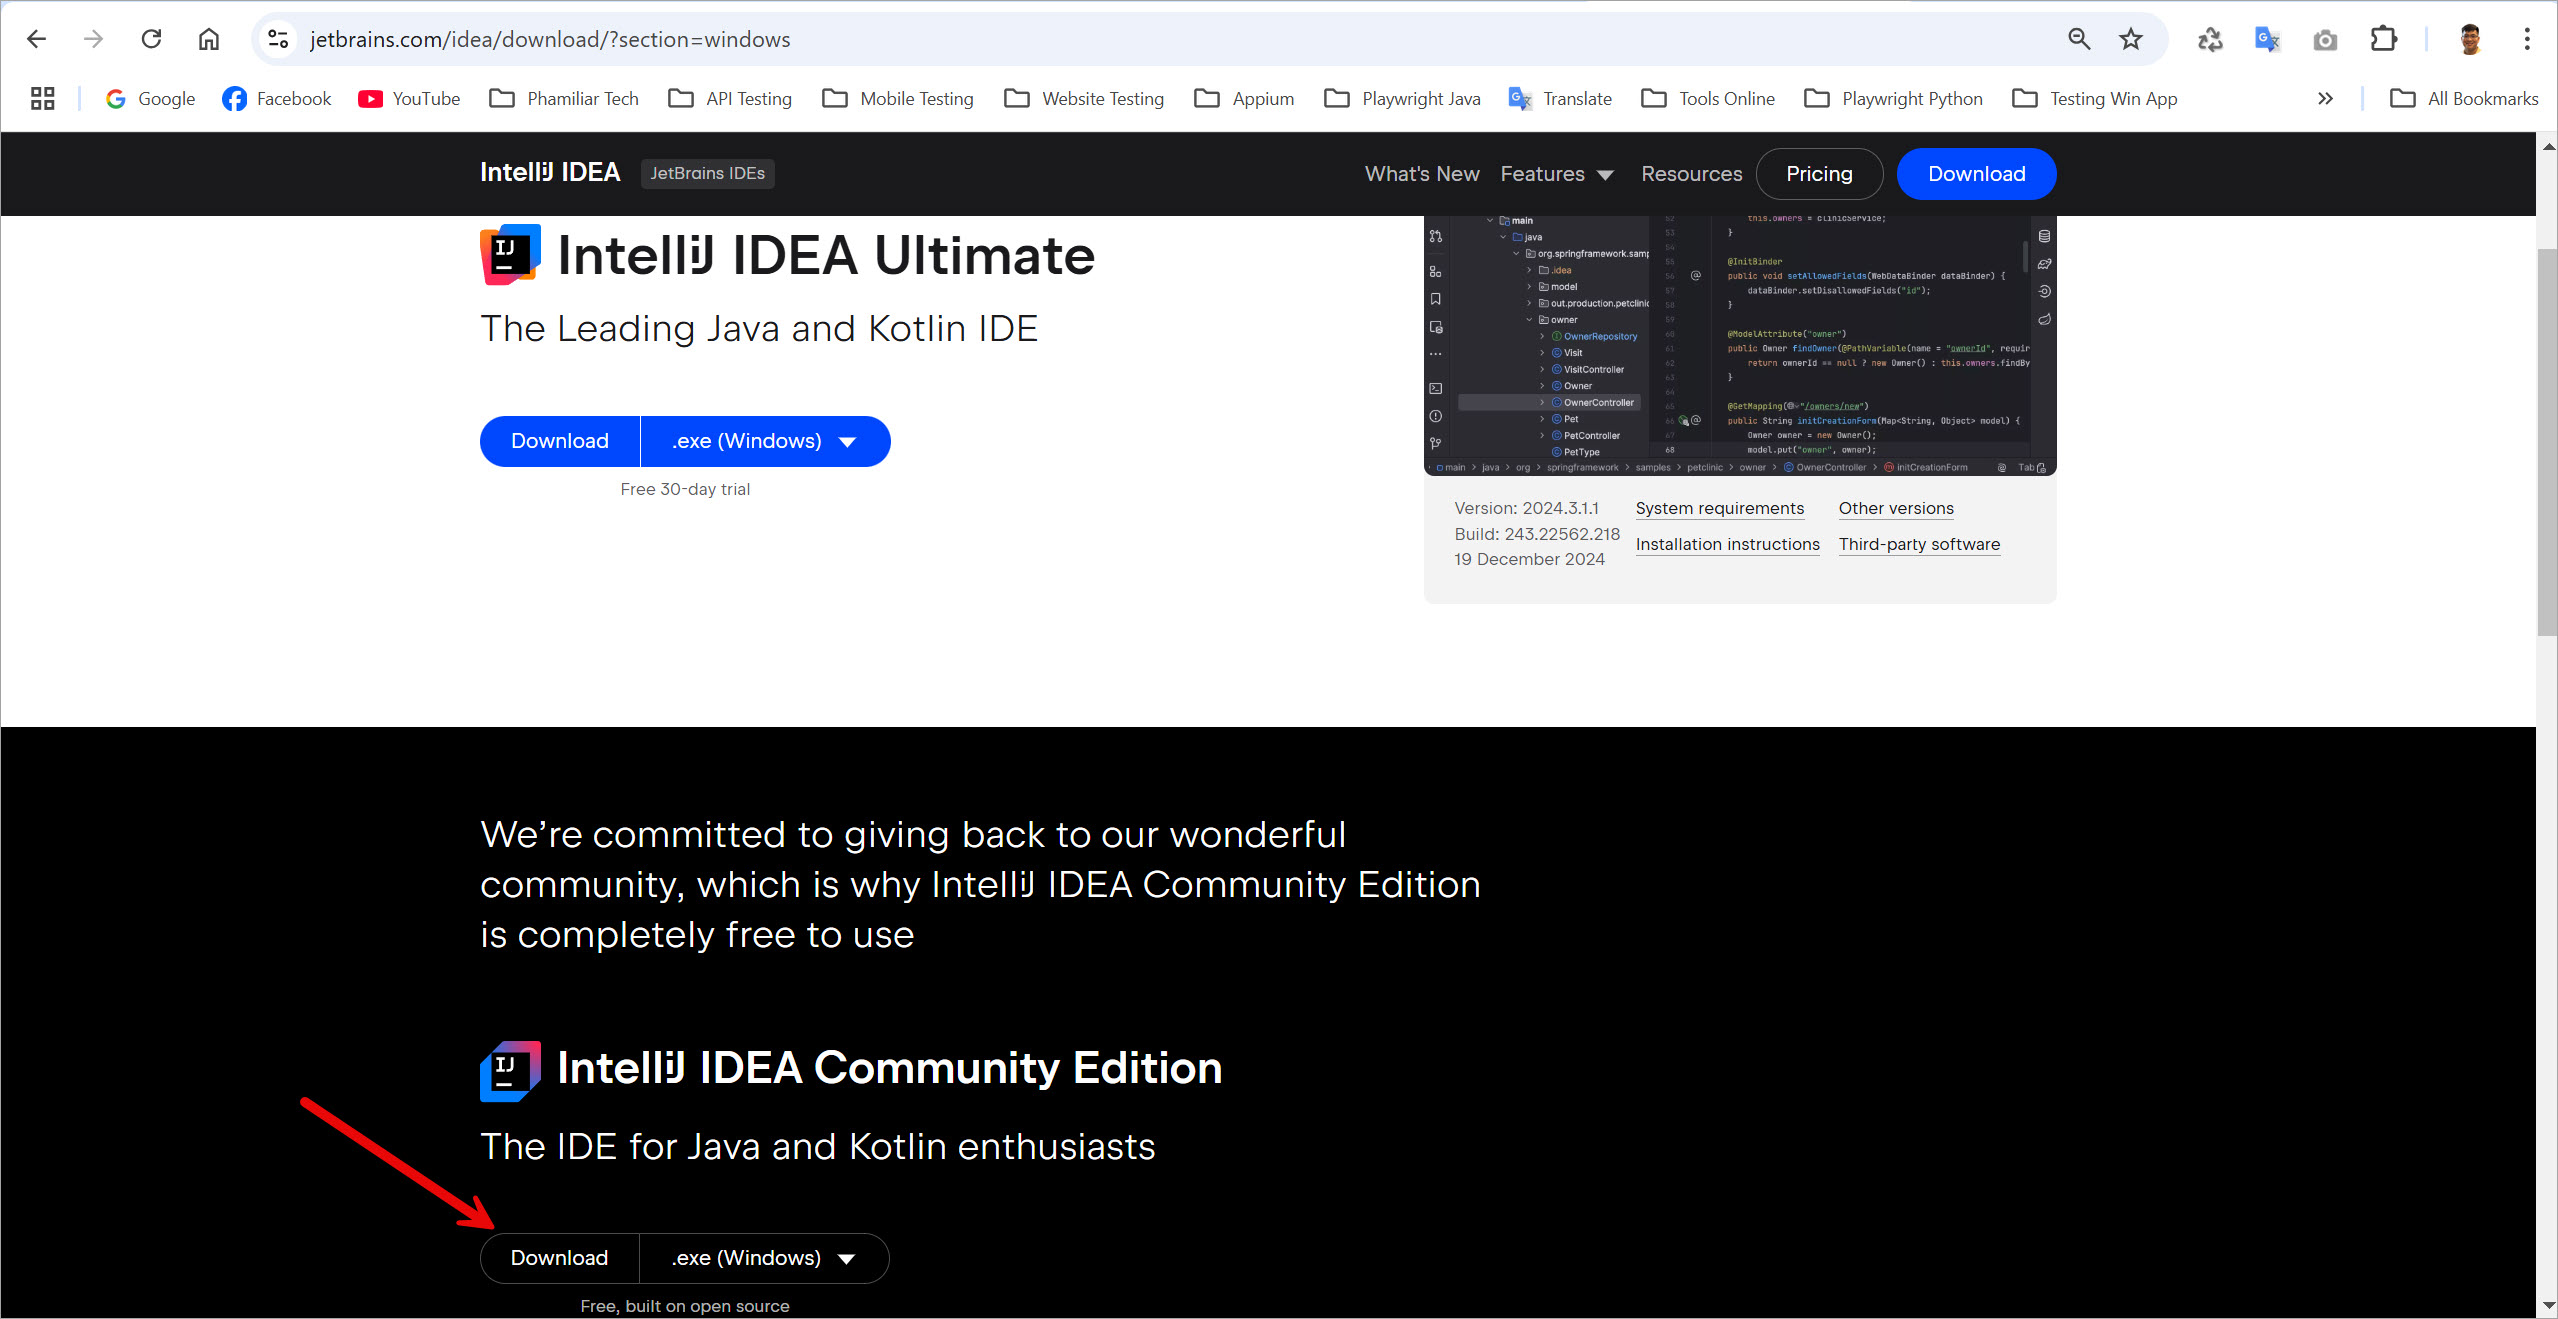
Task: Open the YouTube bookmark
Action: [410, 98]
